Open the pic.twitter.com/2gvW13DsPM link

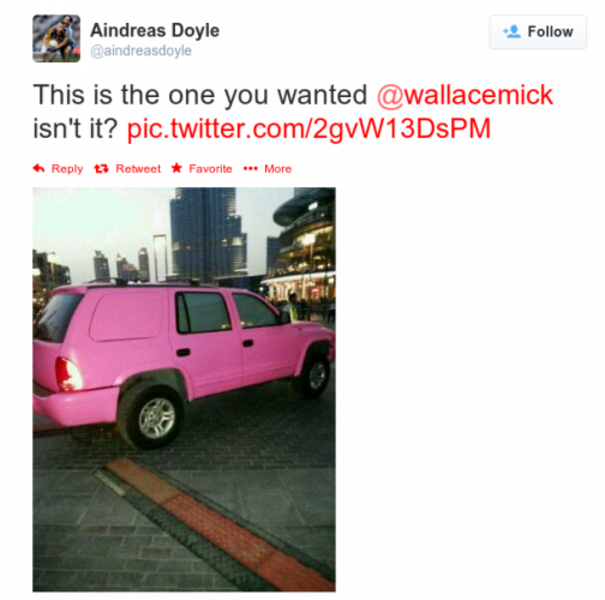tap(309, 129)
